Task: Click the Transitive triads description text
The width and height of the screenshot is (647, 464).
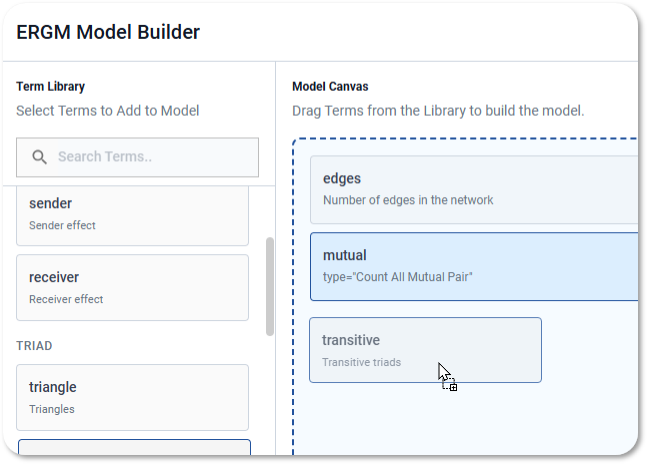Action: click(361, 362)
